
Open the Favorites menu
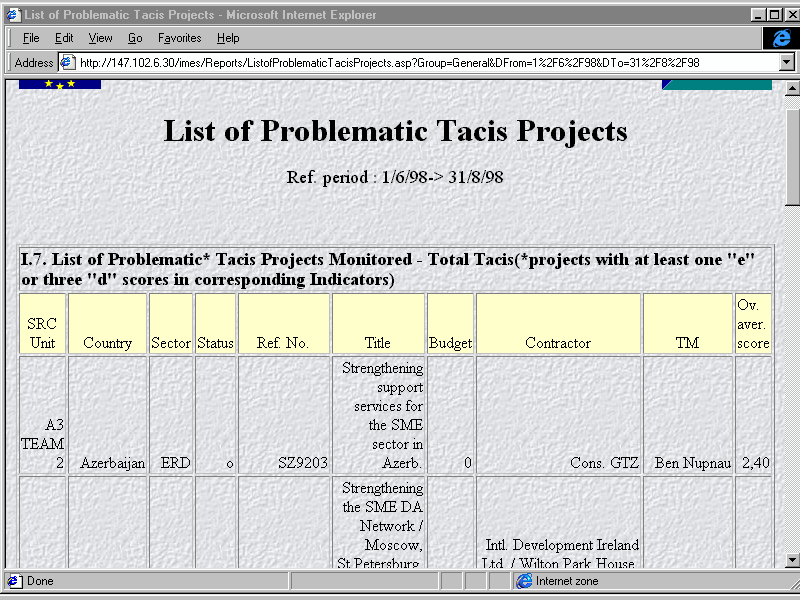click(179, 38)
